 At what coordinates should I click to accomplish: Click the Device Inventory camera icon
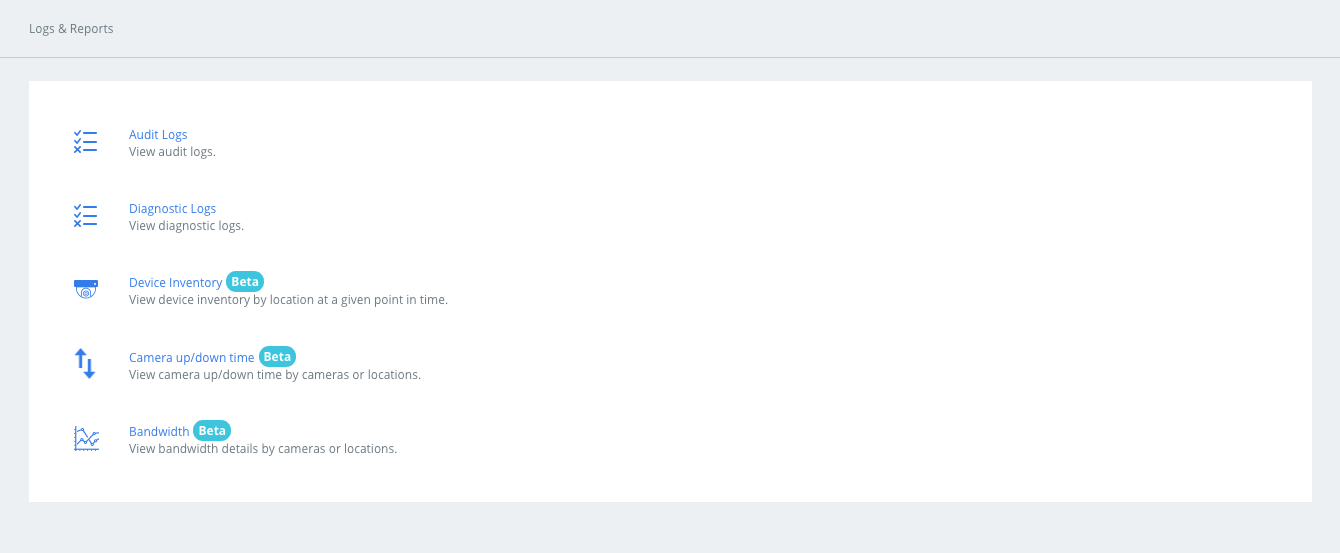86,290
